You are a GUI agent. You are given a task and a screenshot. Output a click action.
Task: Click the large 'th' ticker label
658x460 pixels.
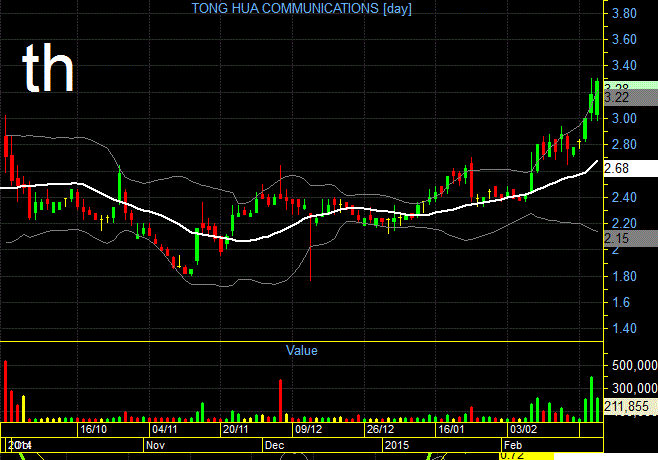tap(48, 69)
